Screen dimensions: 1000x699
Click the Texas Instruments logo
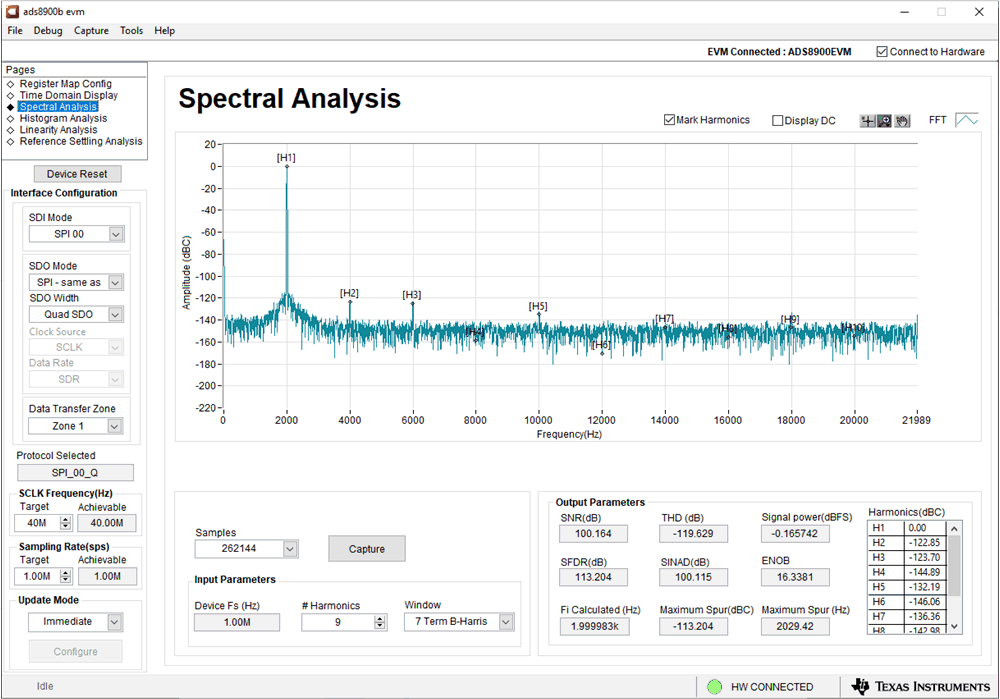click(x=920, y=686)
